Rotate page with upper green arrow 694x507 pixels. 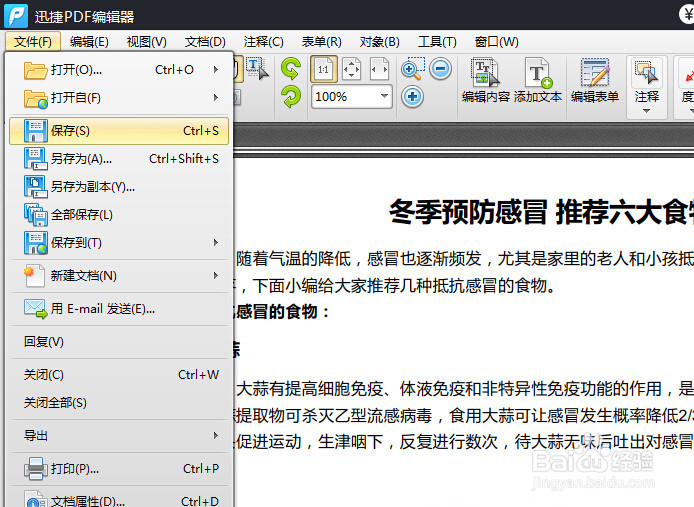[291, 69]
